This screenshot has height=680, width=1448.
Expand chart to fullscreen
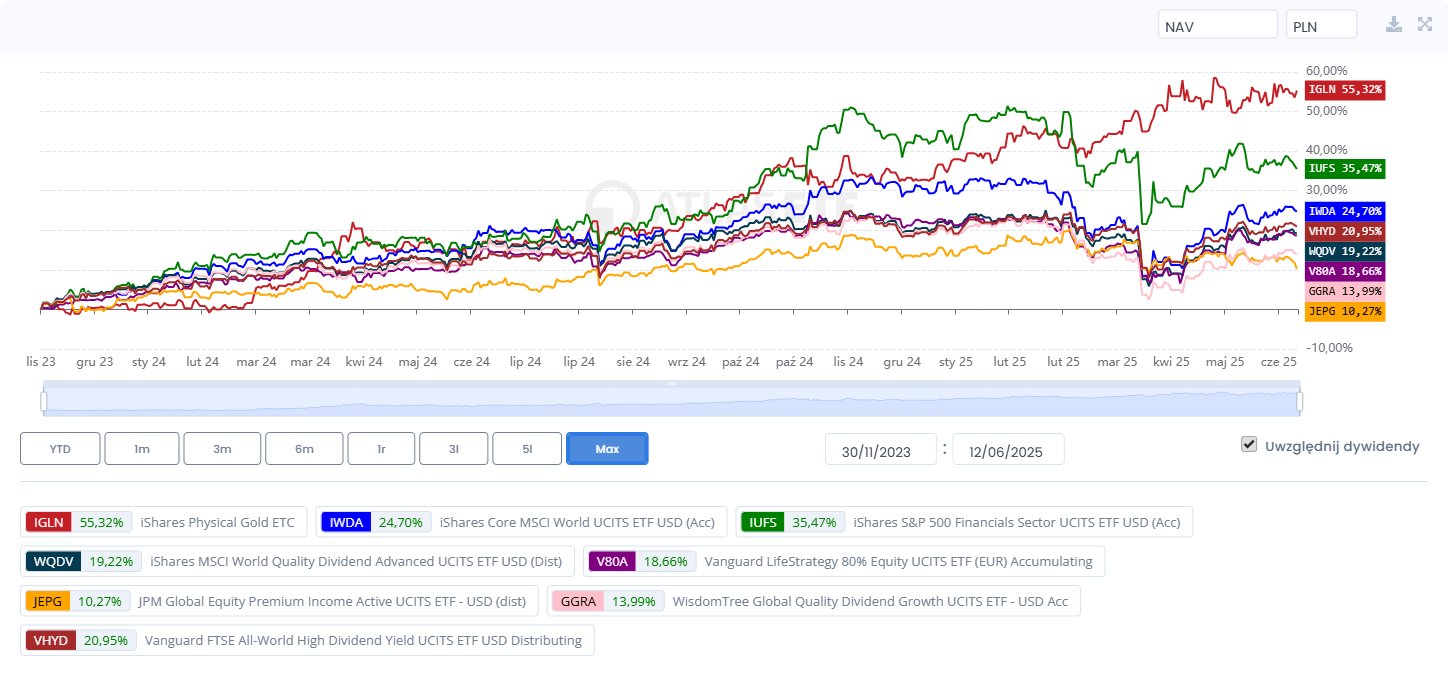pos(1425,24)
